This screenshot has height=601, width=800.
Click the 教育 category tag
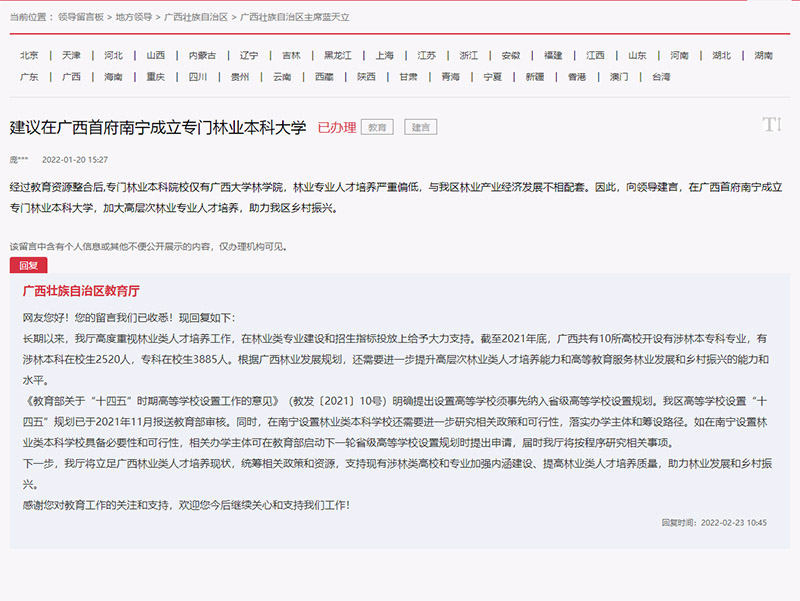point(376,127)
